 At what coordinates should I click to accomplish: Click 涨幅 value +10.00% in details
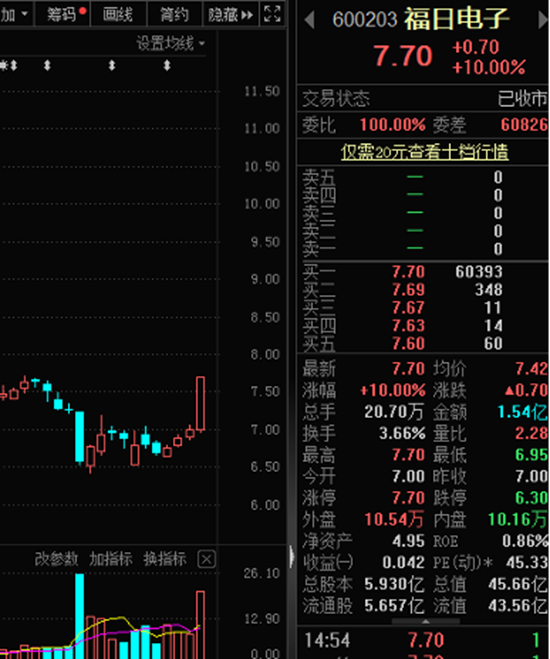coord(393,390)
